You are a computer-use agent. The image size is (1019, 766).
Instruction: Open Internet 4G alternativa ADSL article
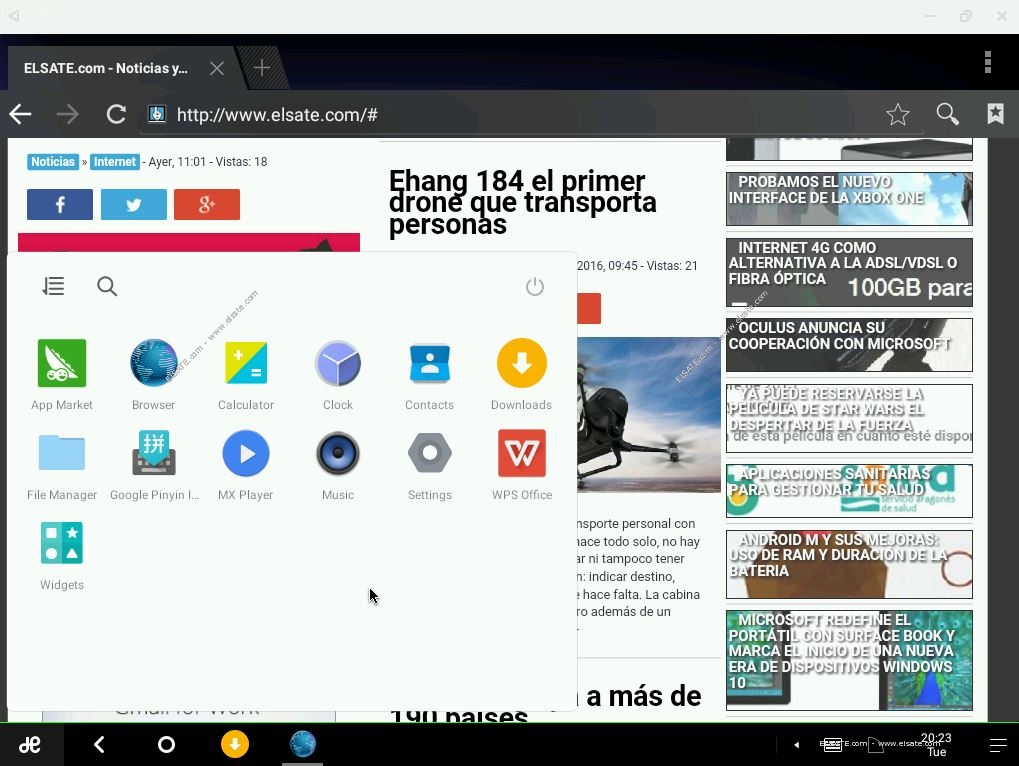coord(849,272)
